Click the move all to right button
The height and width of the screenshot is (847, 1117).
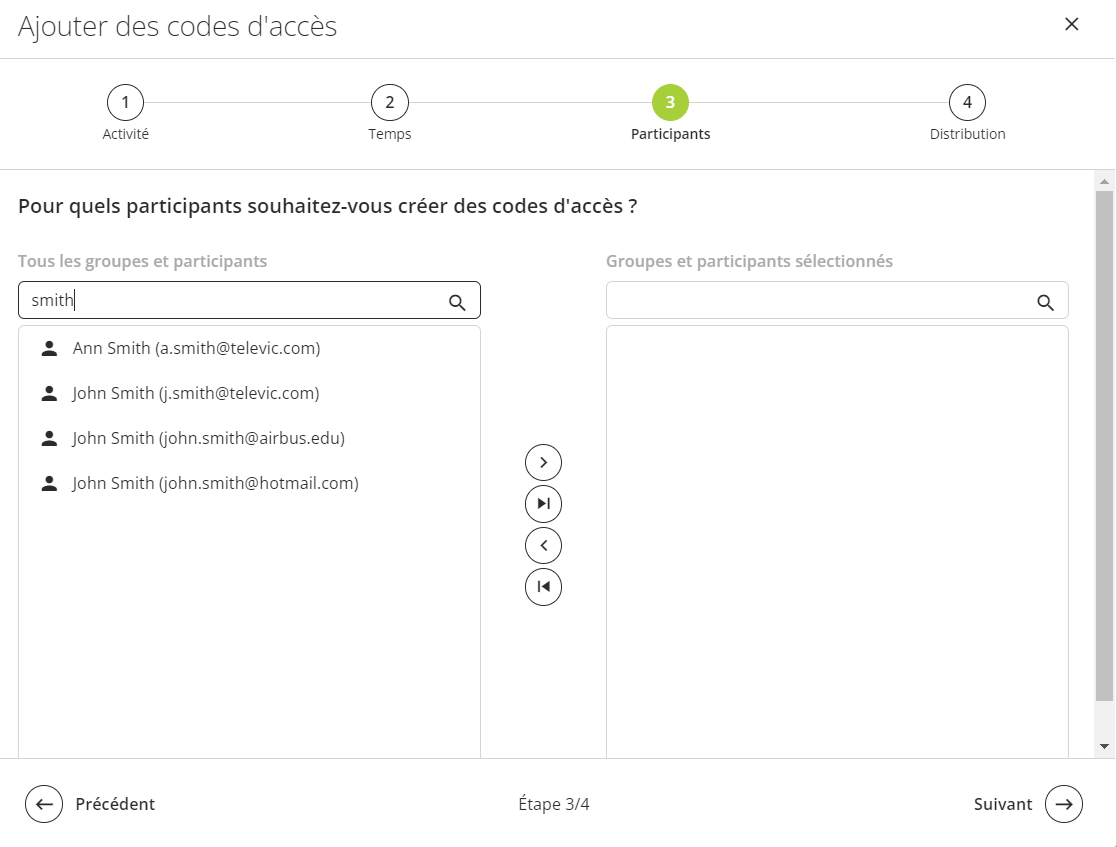[544, 504]
